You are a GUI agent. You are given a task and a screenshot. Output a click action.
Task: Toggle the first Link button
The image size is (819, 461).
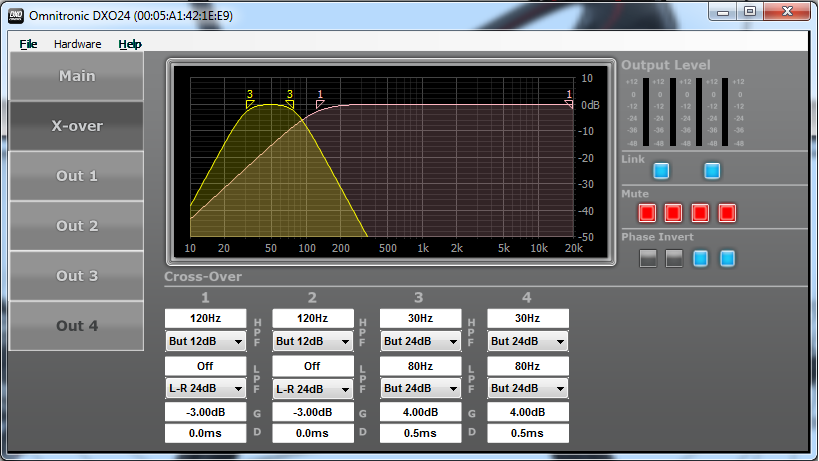[x=661, y=171]
